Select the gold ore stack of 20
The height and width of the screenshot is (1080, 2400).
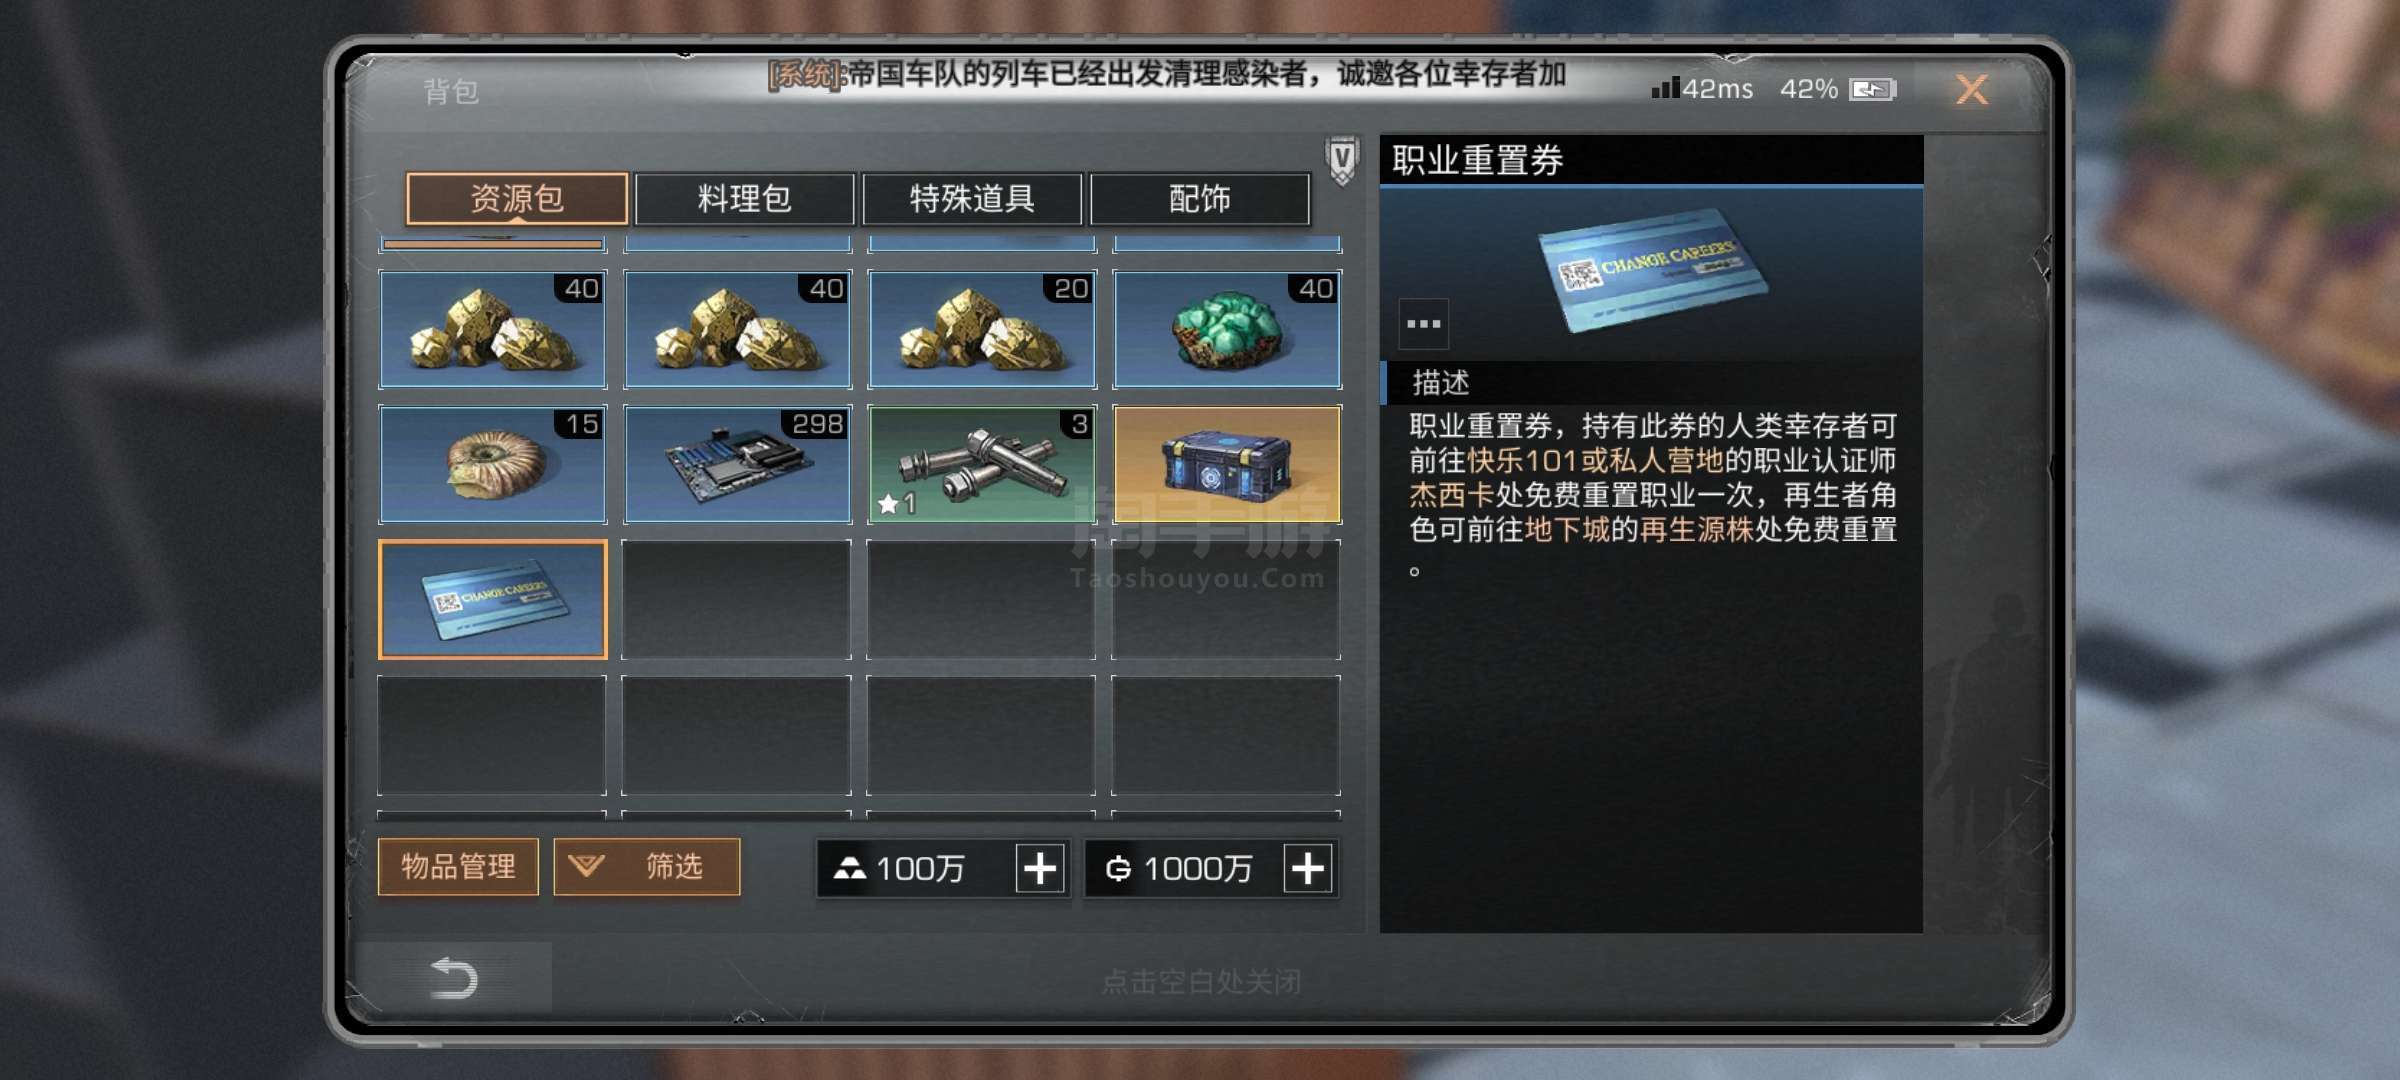(982, 329)
